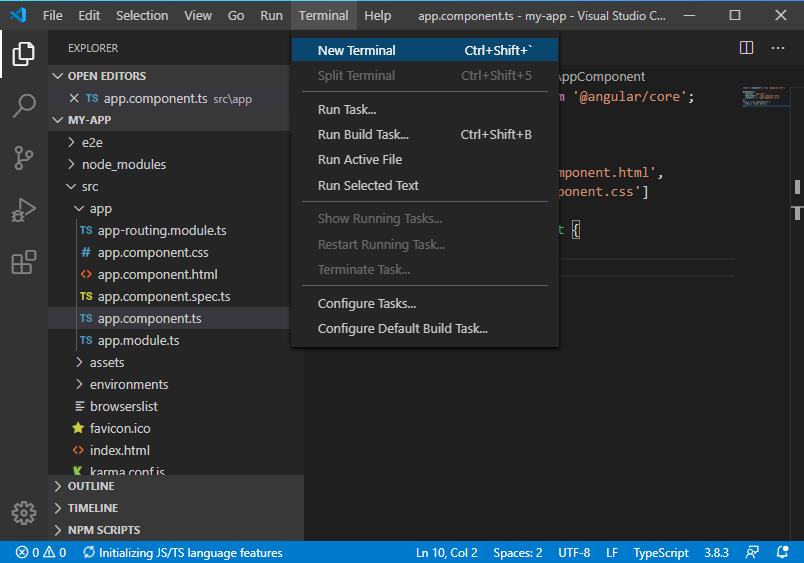Click the HTML icon of index.html

pos(78,450)
